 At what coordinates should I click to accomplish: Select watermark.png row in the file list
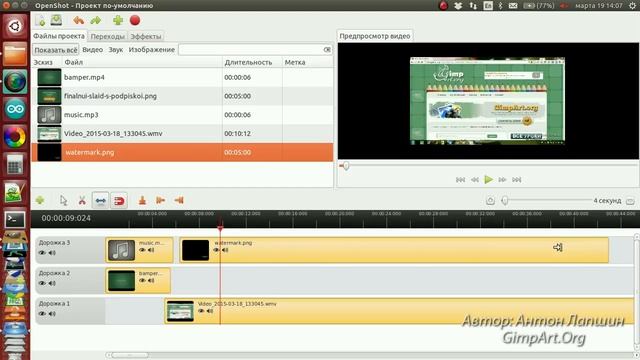[x=182, y=152]
